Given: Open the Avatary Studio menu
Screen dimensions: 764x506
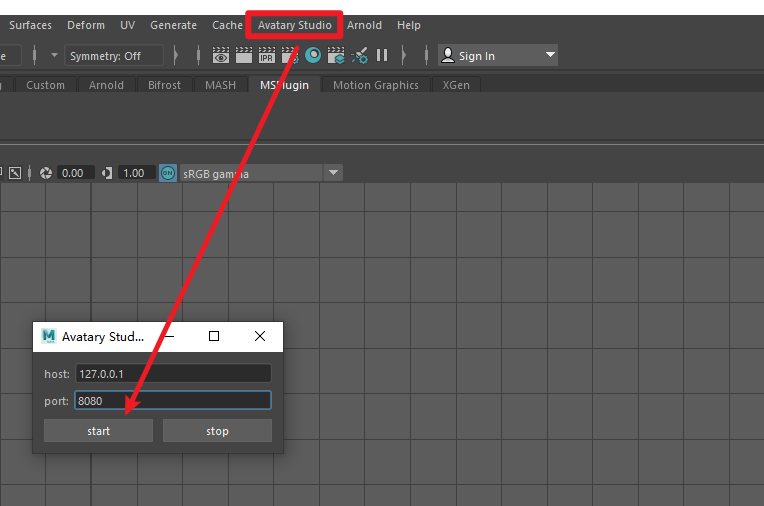Looking at the screenshot, I should click(x=294, y=25).
